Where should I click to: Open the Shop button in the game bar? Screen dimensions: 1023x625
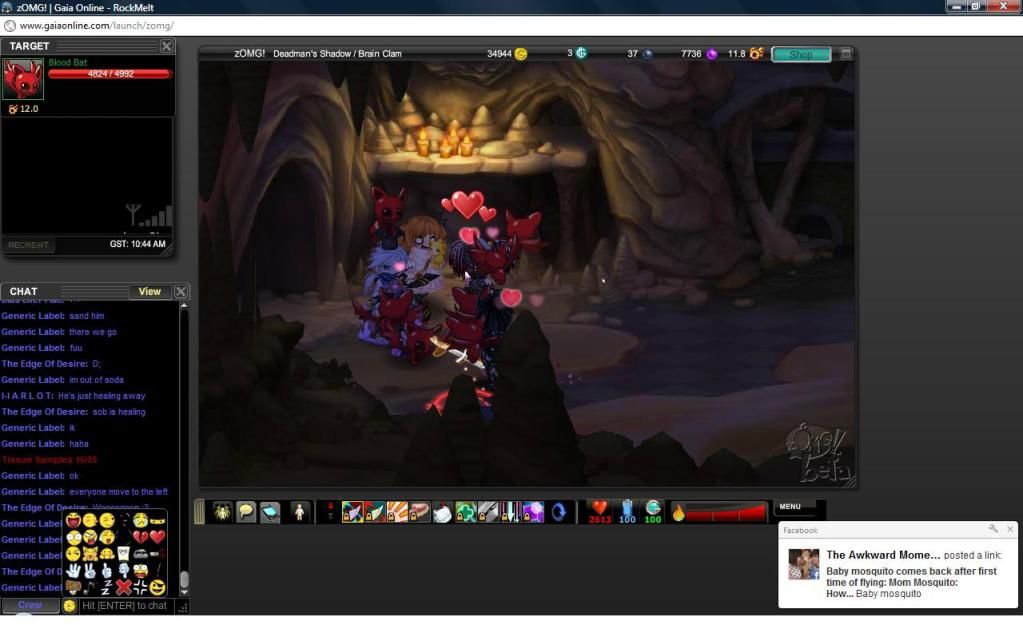(x=801, y=54)
